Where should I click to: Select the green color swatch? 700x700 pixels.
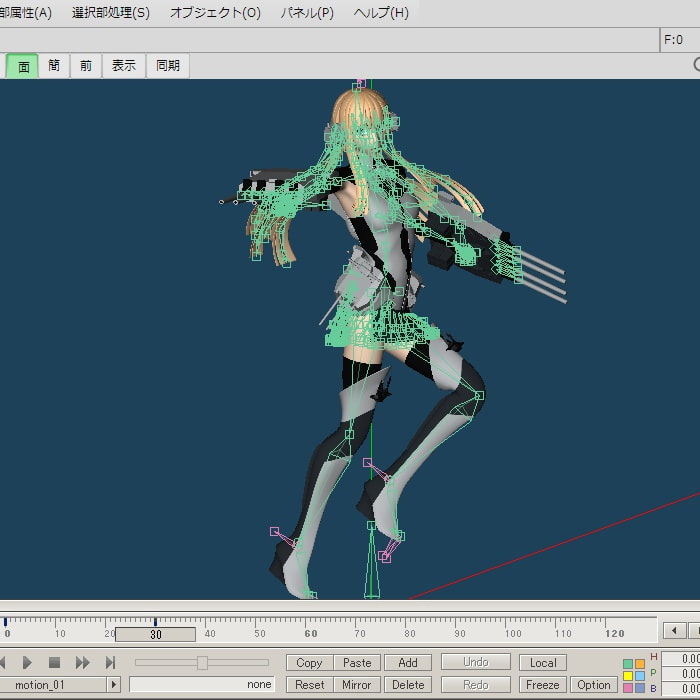tap(628, 663)
